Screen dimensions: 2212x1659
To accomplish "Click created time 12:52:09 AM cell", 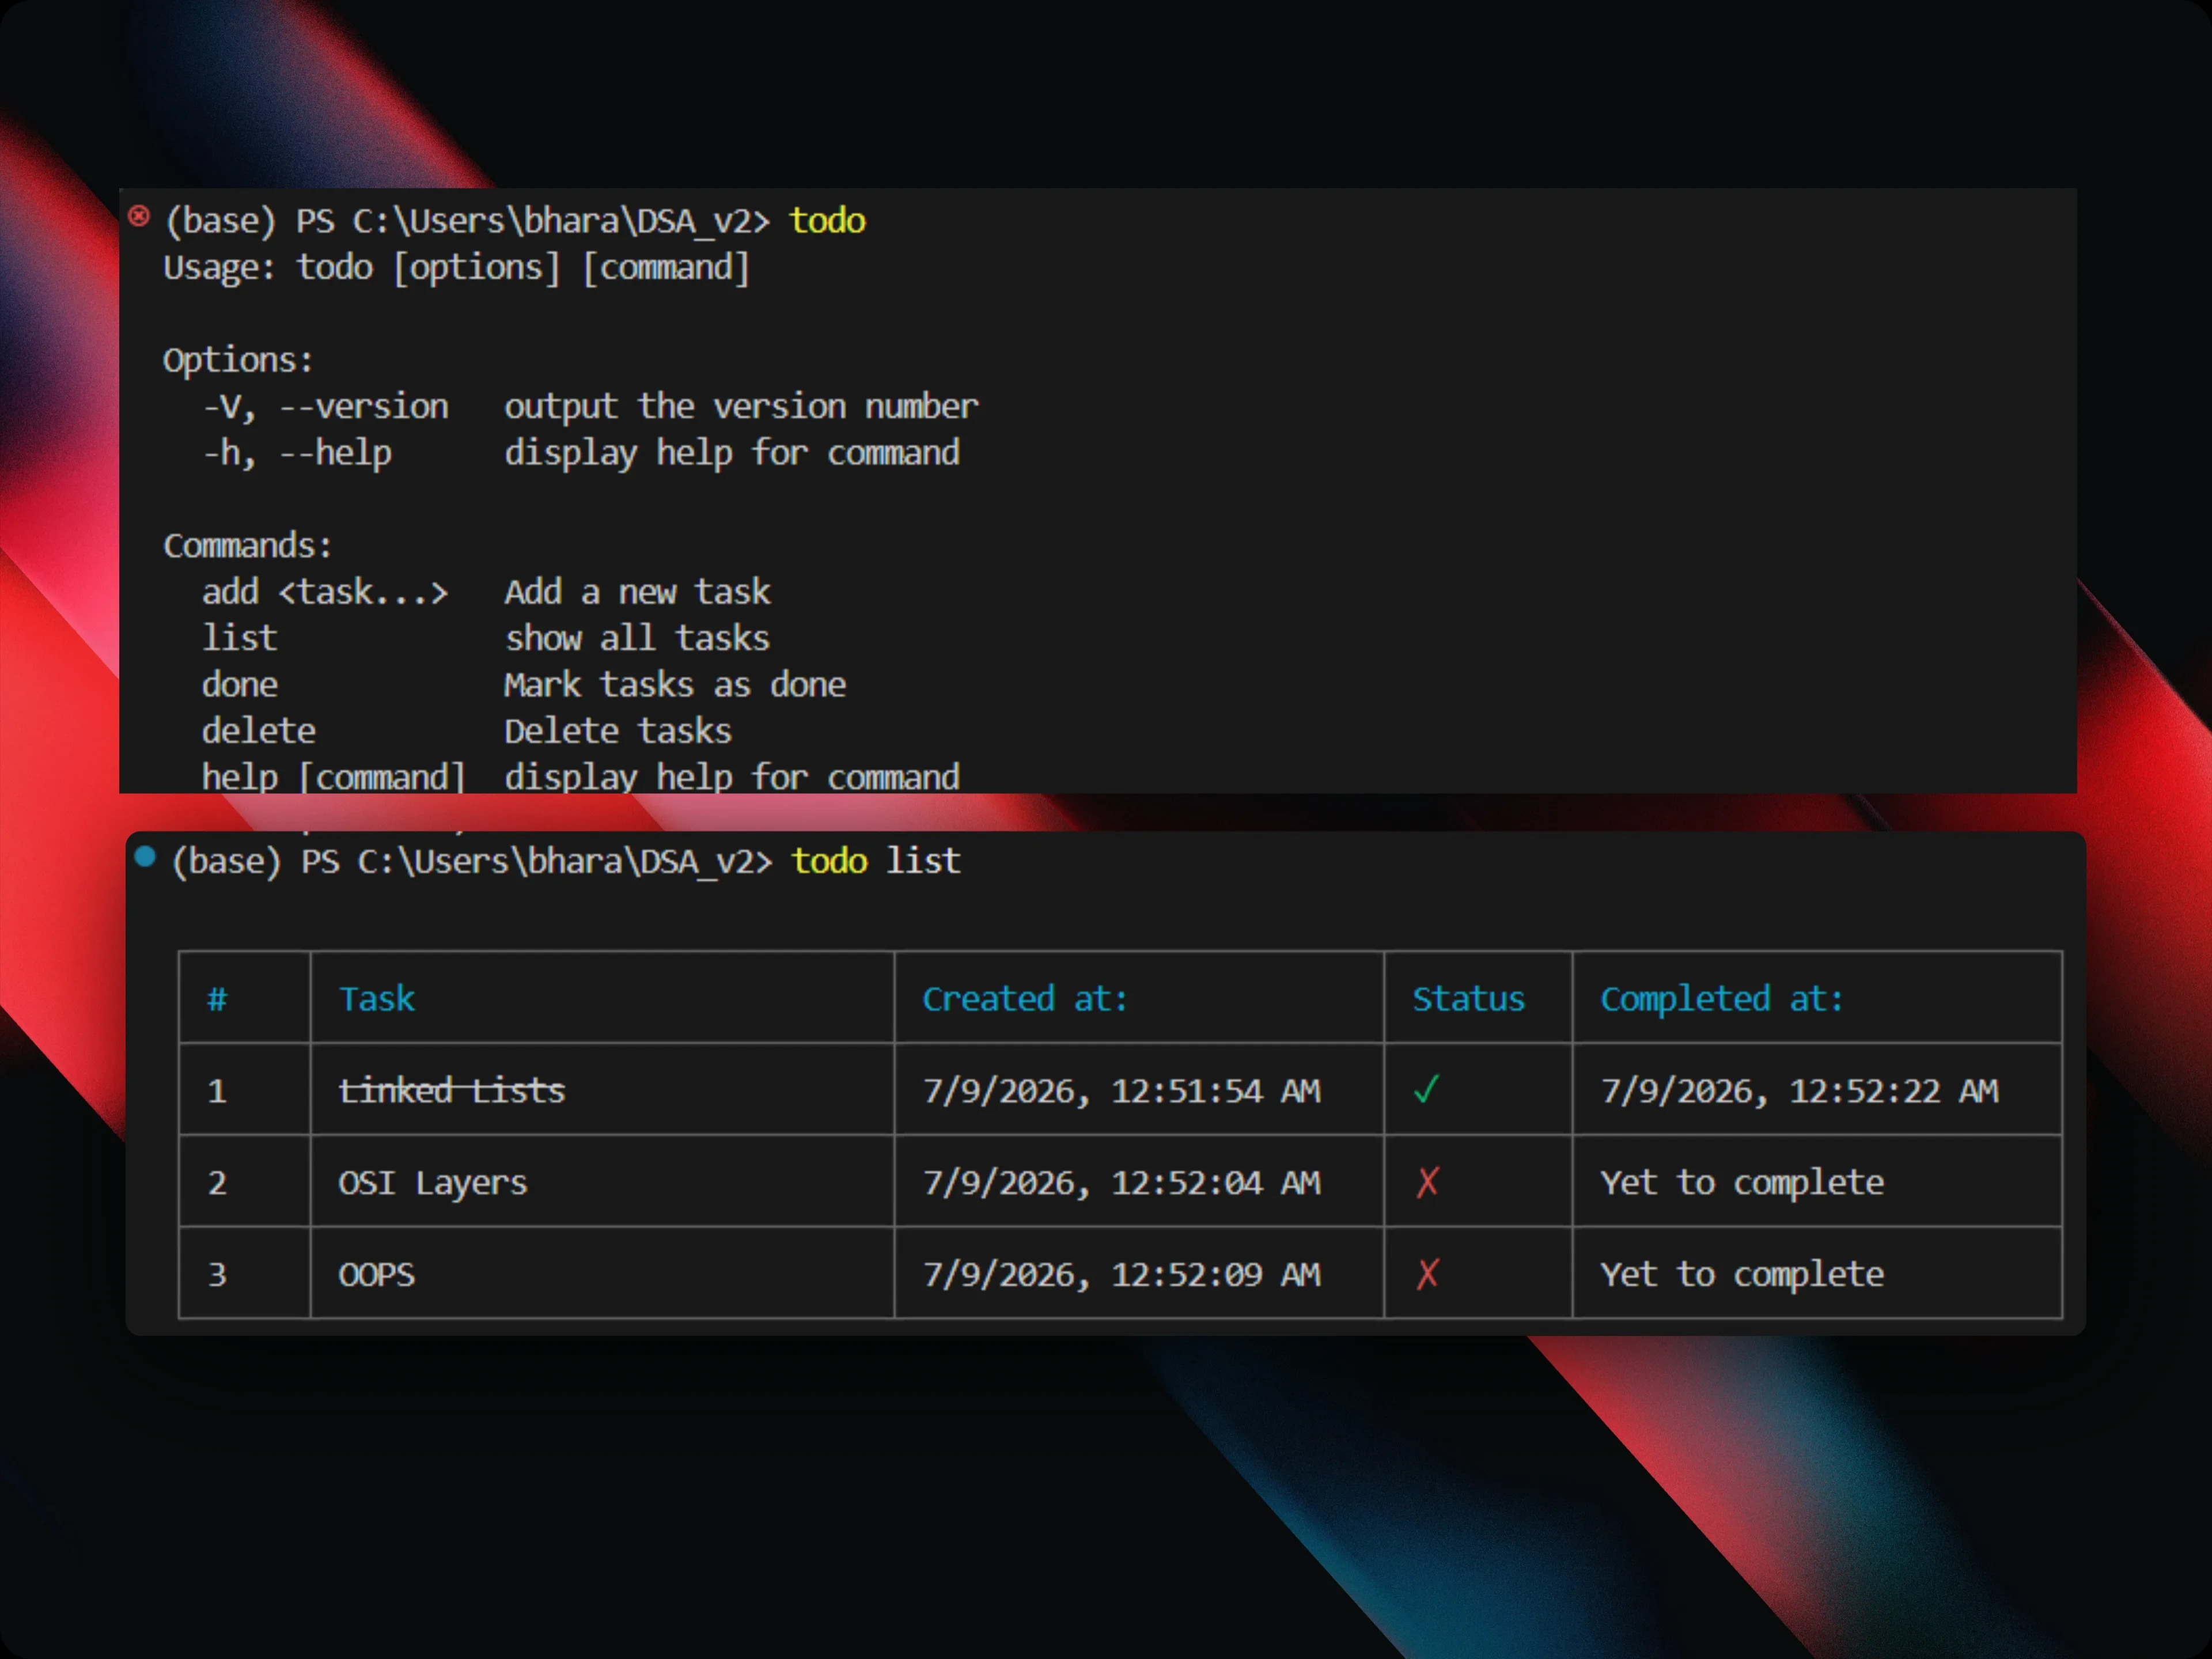I will pyautogui.click(x=1139, y=1274).
